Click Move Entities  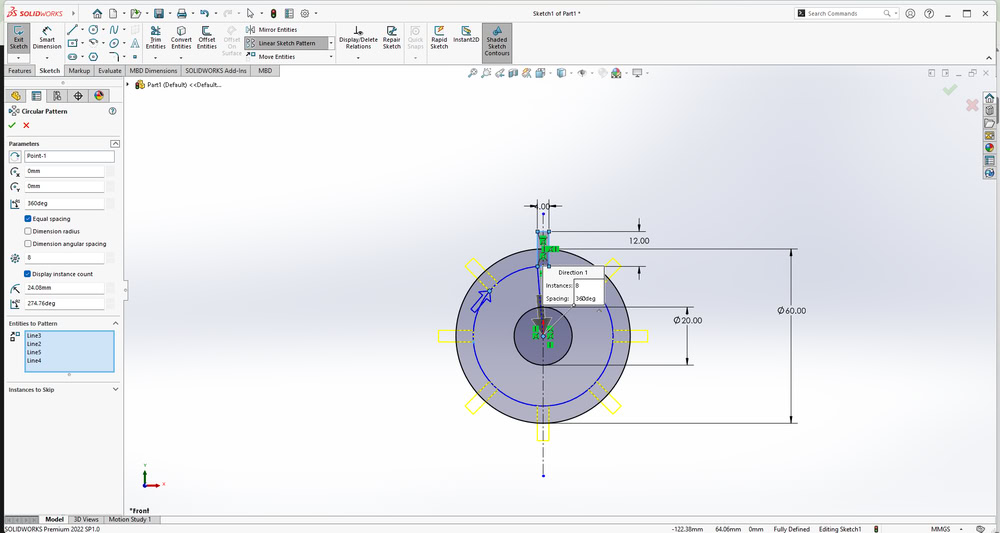click(x=270, y=57)
